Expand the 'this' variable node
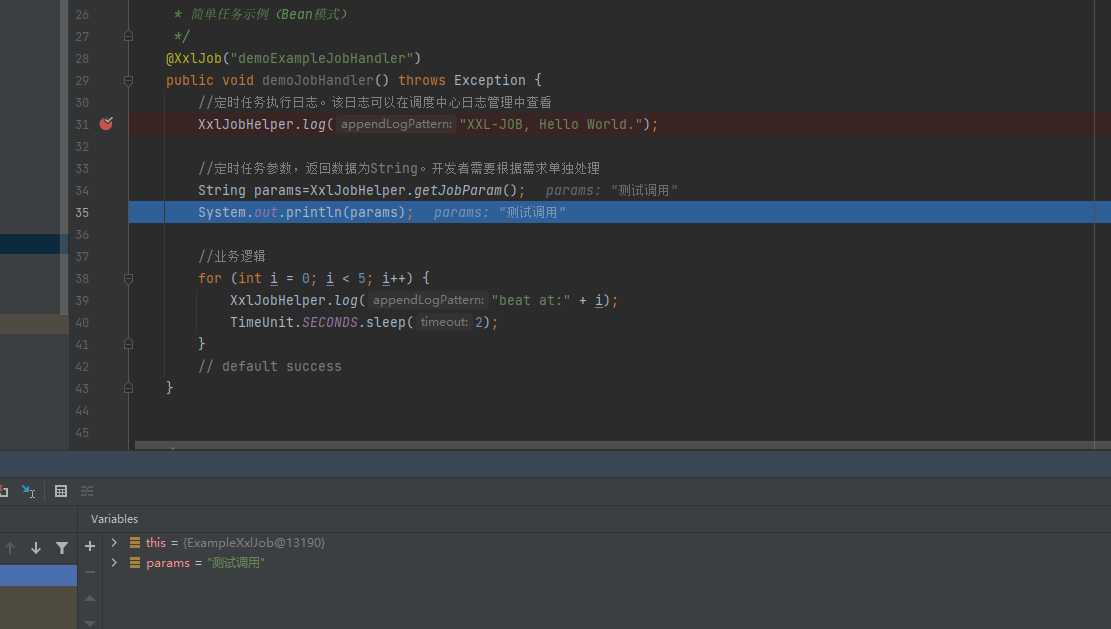 click(114, 542)
